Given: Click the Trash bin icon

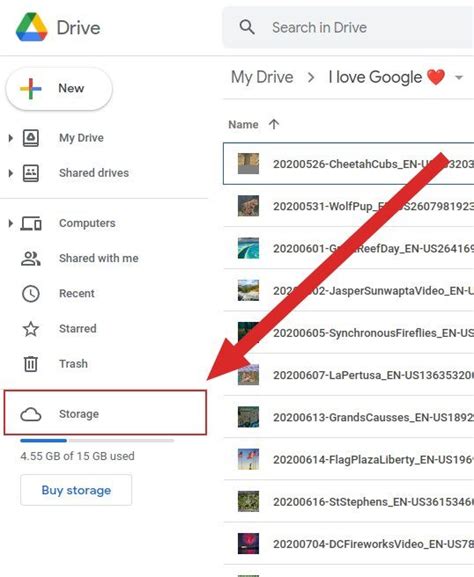Looking at the screenshot, I should tap(31, 364).
